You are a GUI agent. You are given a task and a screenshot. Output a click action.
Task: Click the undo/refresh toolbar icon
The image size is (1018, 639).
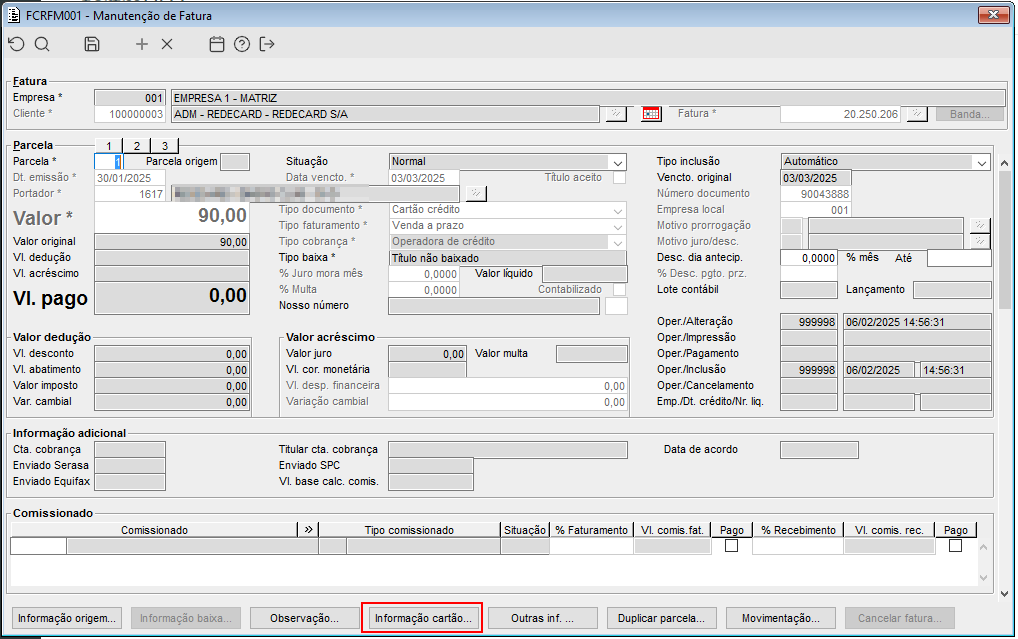coord(16,44)
